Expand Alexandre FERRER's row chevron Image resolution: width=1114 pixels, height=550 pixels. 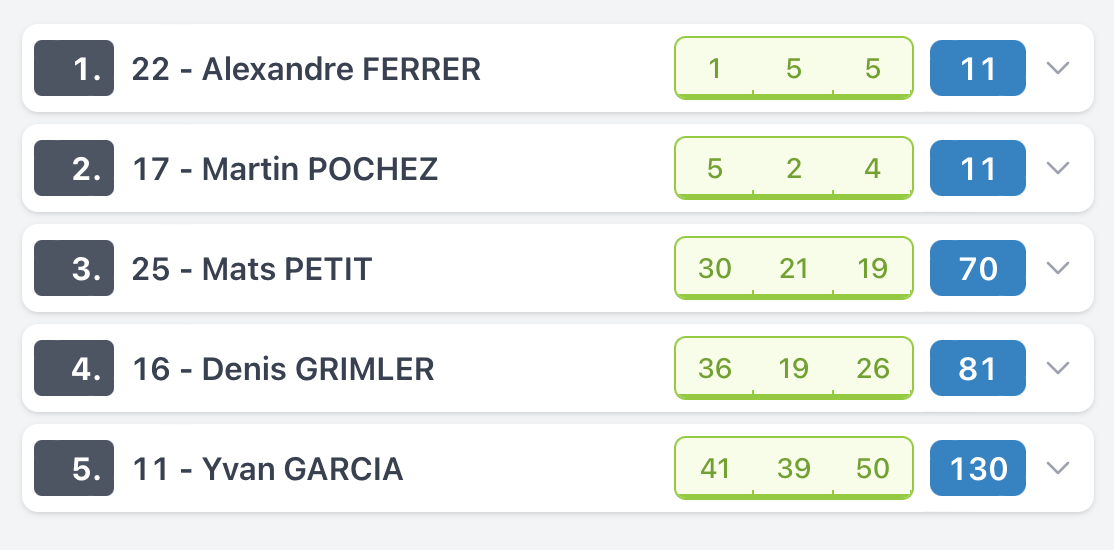(x=1058, y=68)
